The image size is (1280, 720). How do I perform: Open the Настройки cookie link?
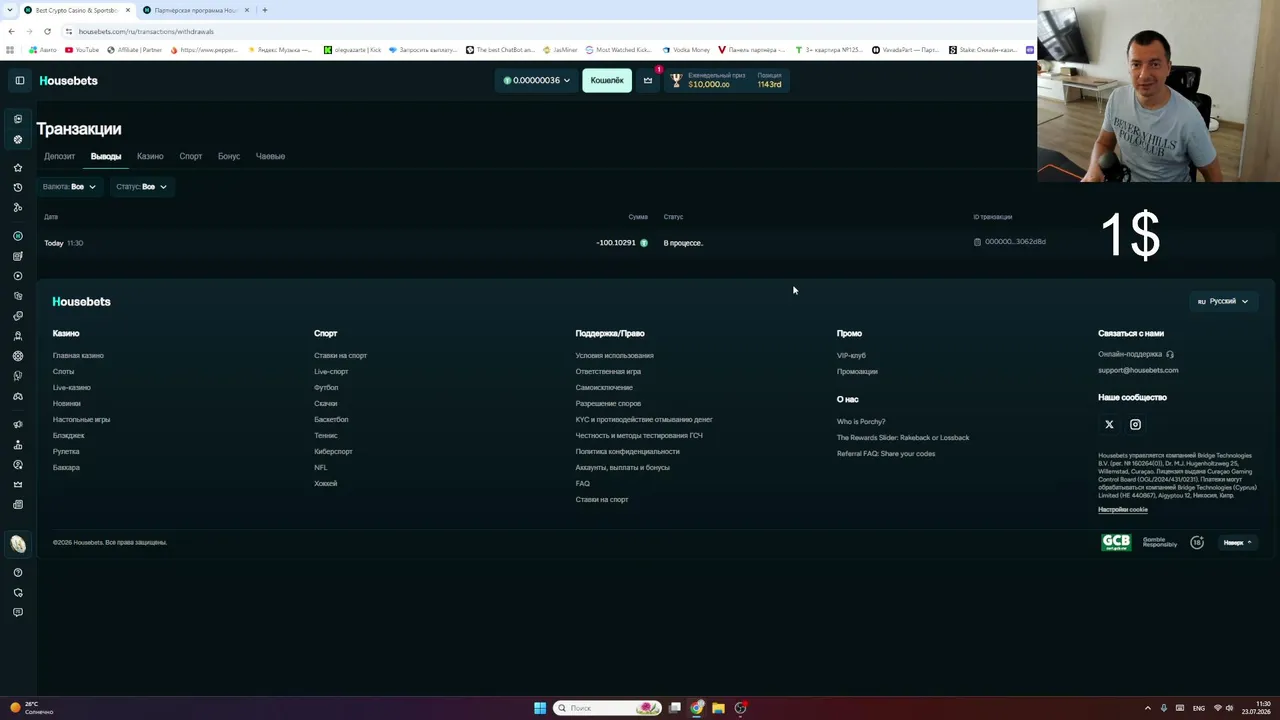pyautogui.click(x=1123, y=510)
